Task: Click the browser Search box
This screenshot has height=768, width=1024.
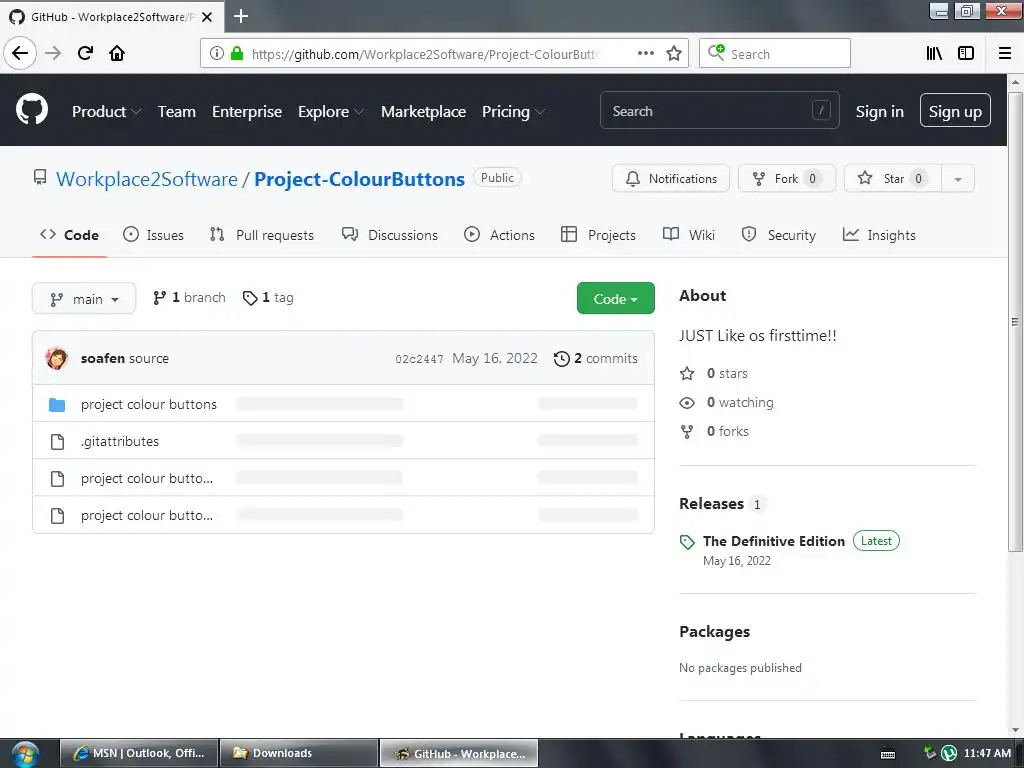Action: 775,54
